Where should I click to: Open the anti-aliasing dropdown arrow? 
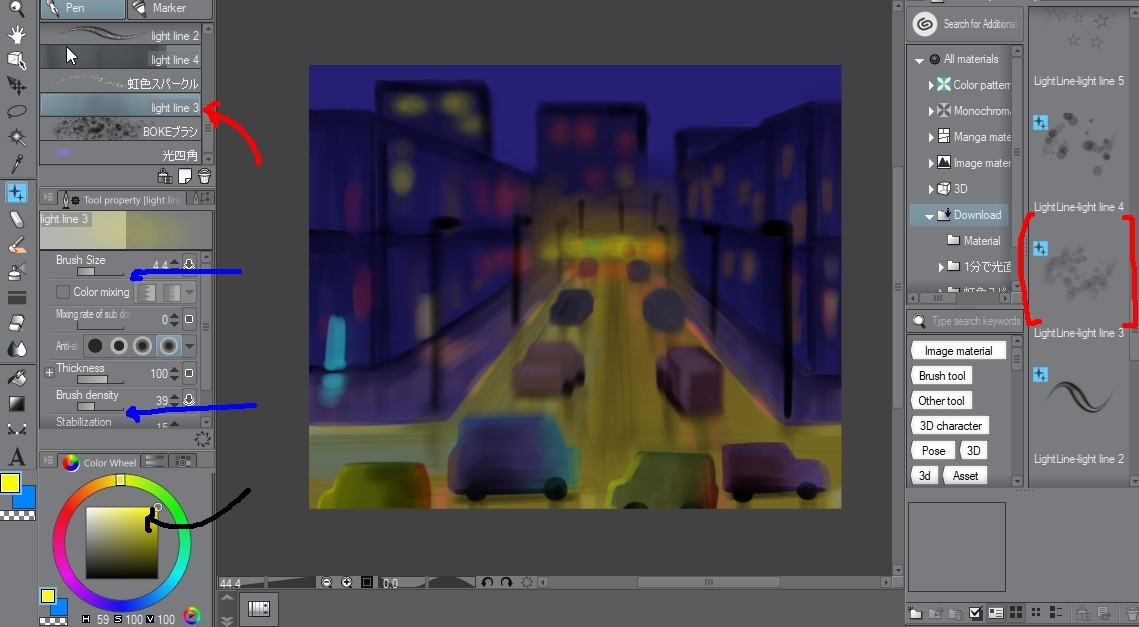click(x=189, y=346)
